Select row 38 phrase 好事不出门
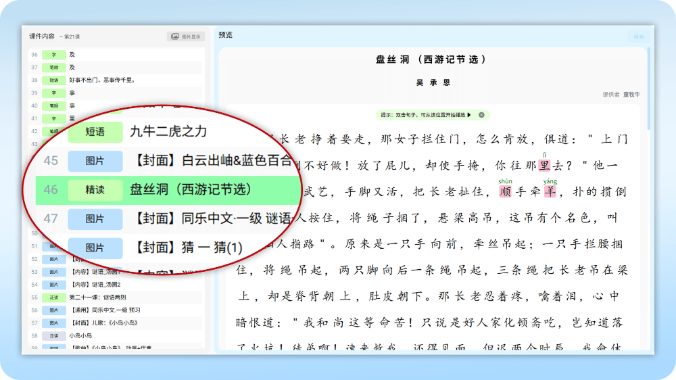This screenshot has width=676, height=380. click(x=116, y=80)
